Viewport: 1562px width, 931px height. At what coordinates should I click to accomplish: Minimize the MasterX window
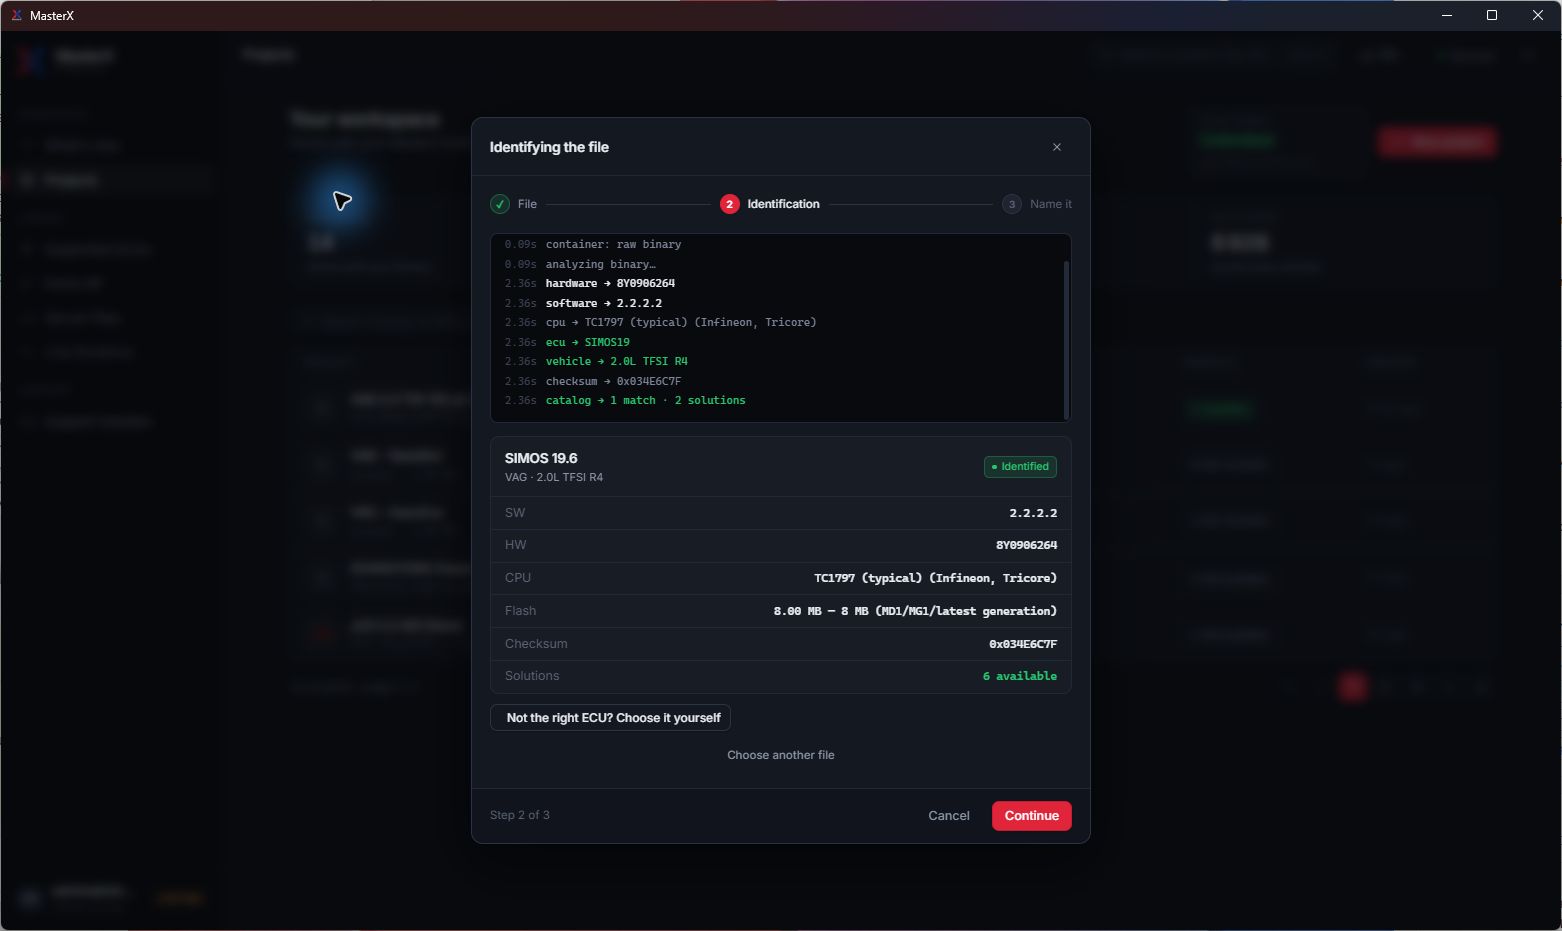(1447, 15)
